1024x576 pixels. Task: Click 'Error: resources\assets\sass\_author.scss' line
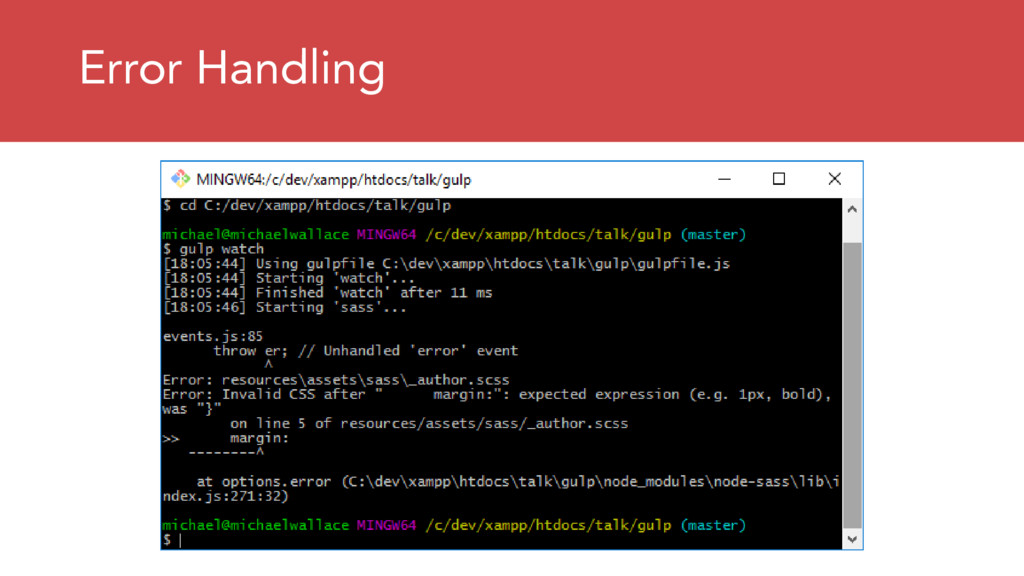[336, 380]
